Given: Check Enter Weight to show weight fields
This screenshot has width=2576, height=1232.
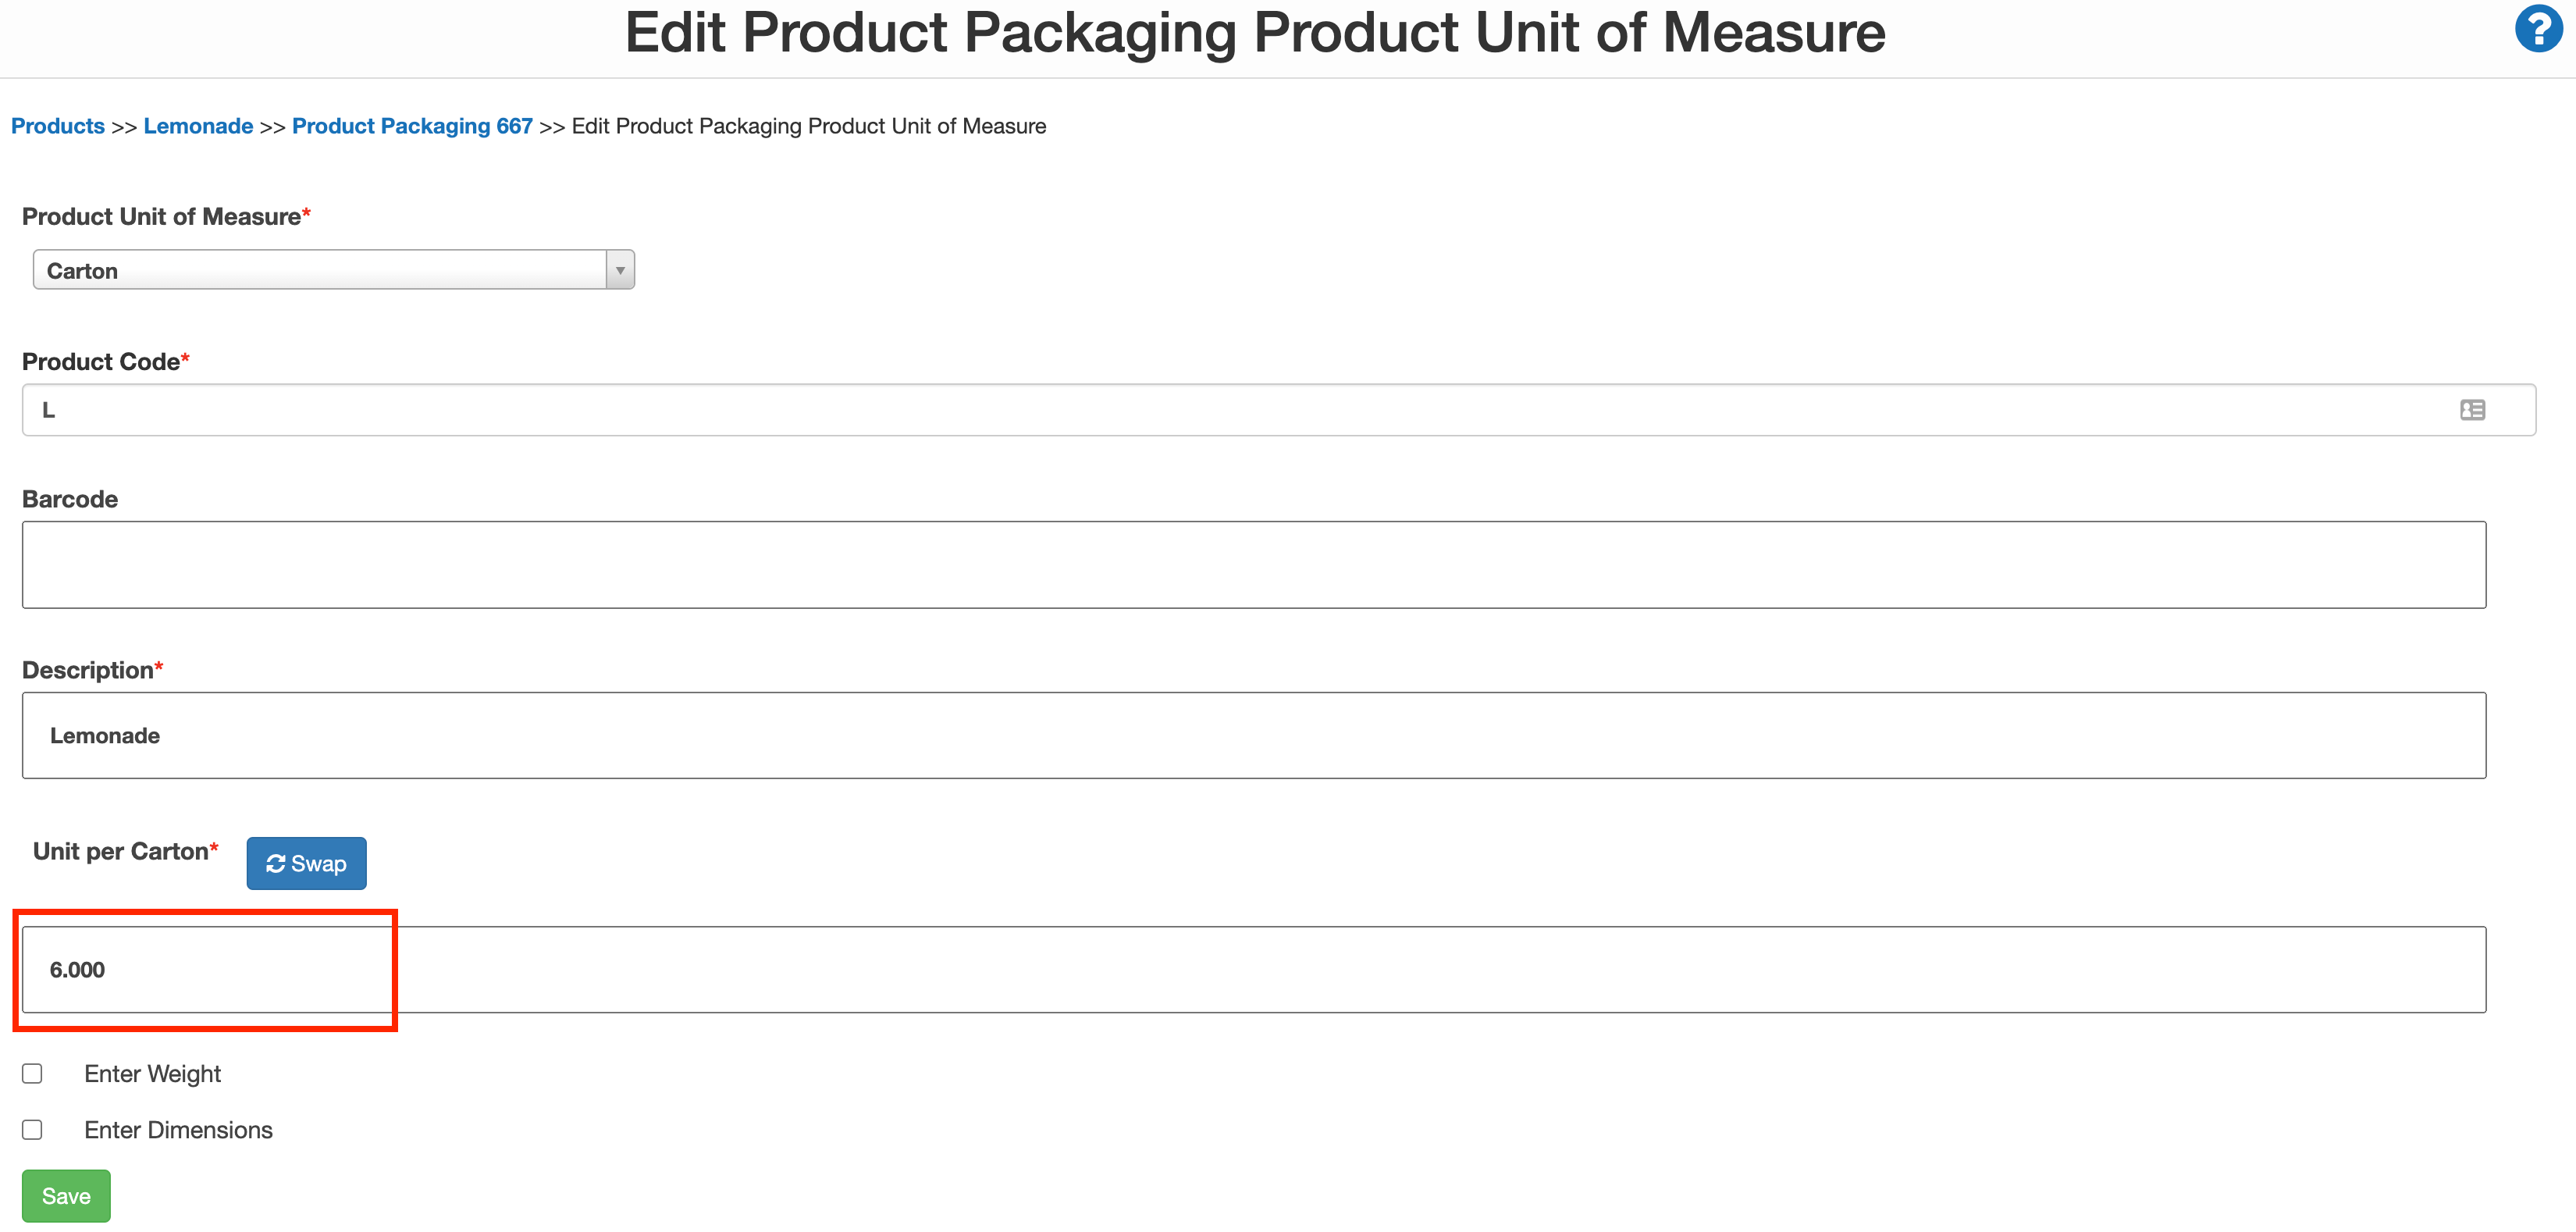Looking at the screenshot, I should pyautogui.click(x=32, y=1073).
